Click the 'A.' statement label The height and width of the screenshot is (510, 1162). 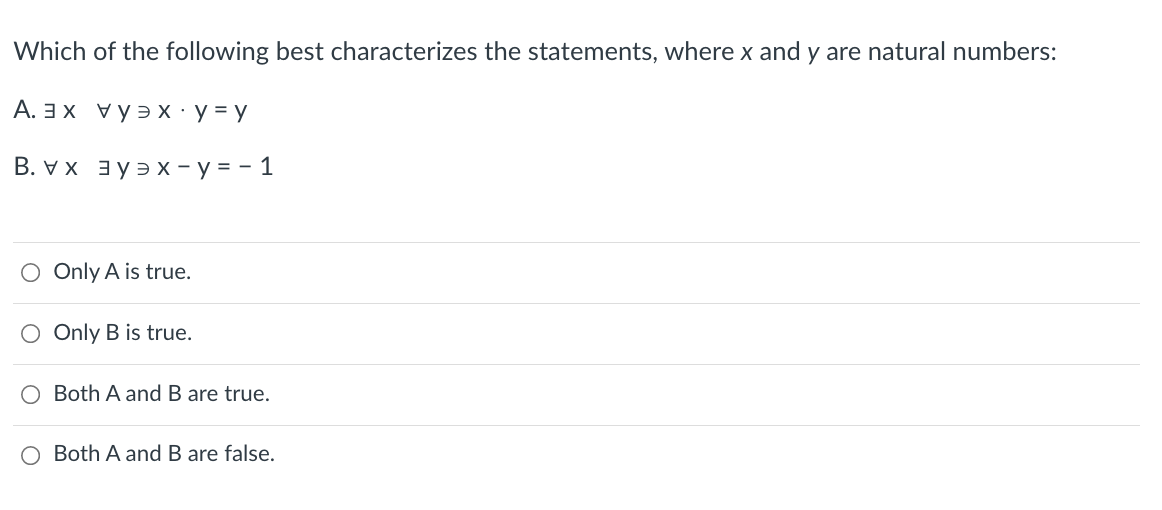(x=24, y=110)
